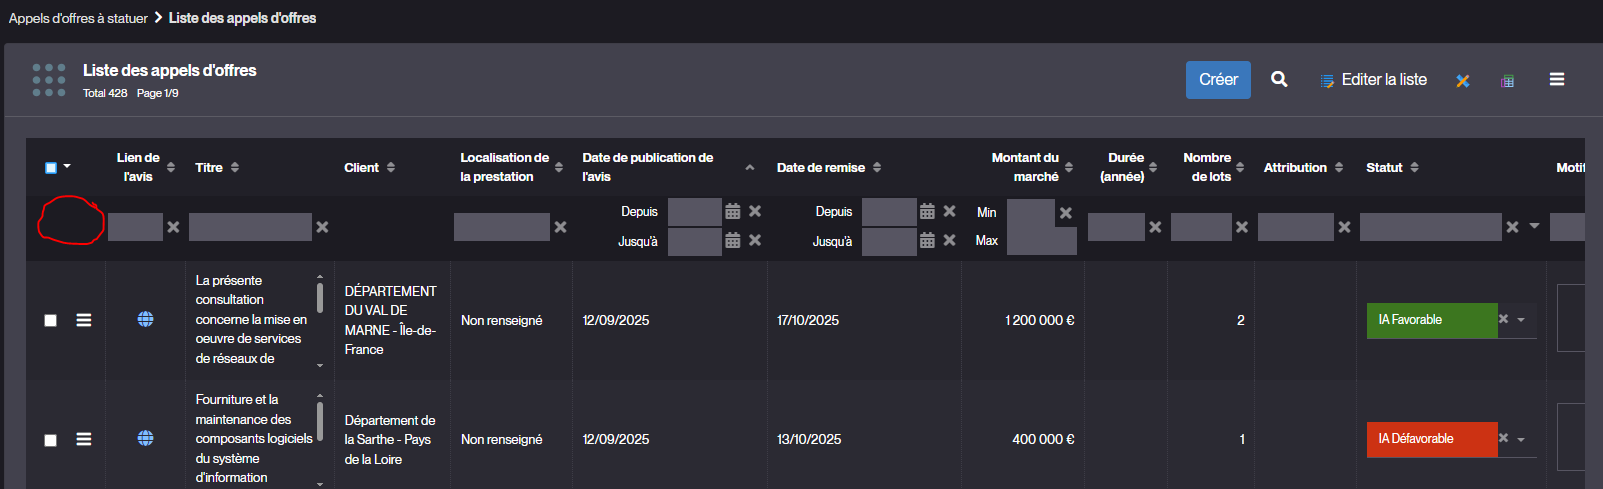This screenshot has width=1603, height=489.
Task: Expand the Statut filter dropdown arrow
Action: 1534,227
